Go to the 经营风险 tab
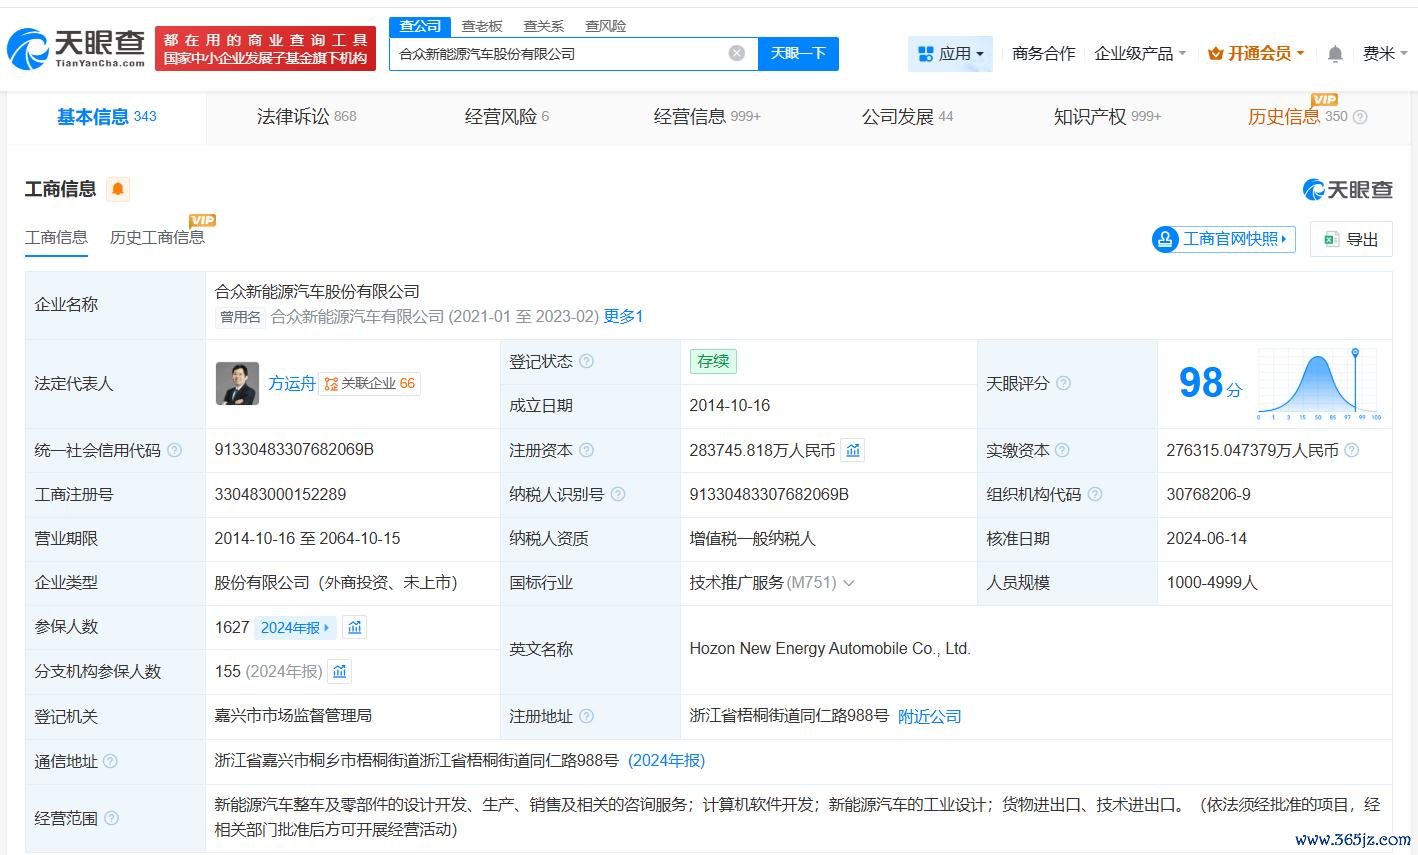Image resolution: width=1418 pixels, height=855 pixels. 507,117
